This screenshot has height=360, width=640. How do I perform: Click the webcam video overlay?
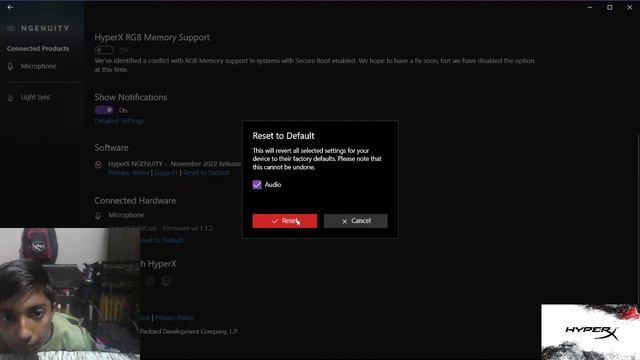[70, 294]
